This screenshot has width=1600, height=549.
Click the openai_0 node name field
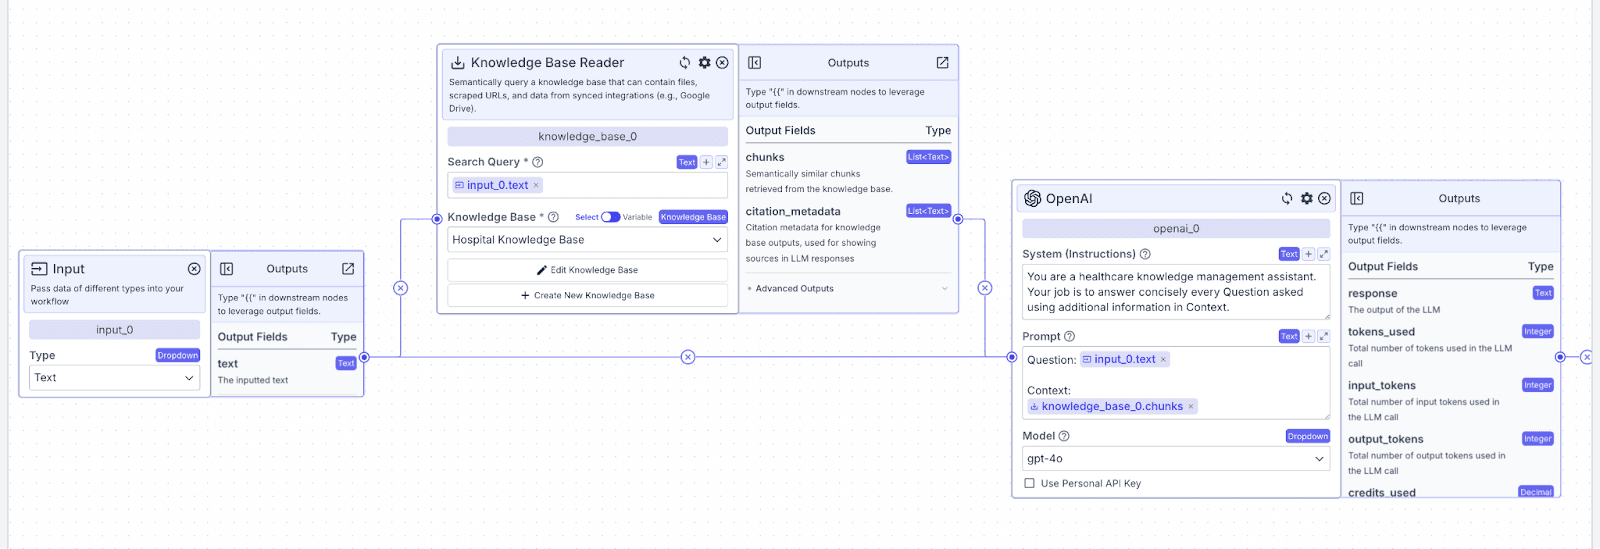(x=1176, y=229)
